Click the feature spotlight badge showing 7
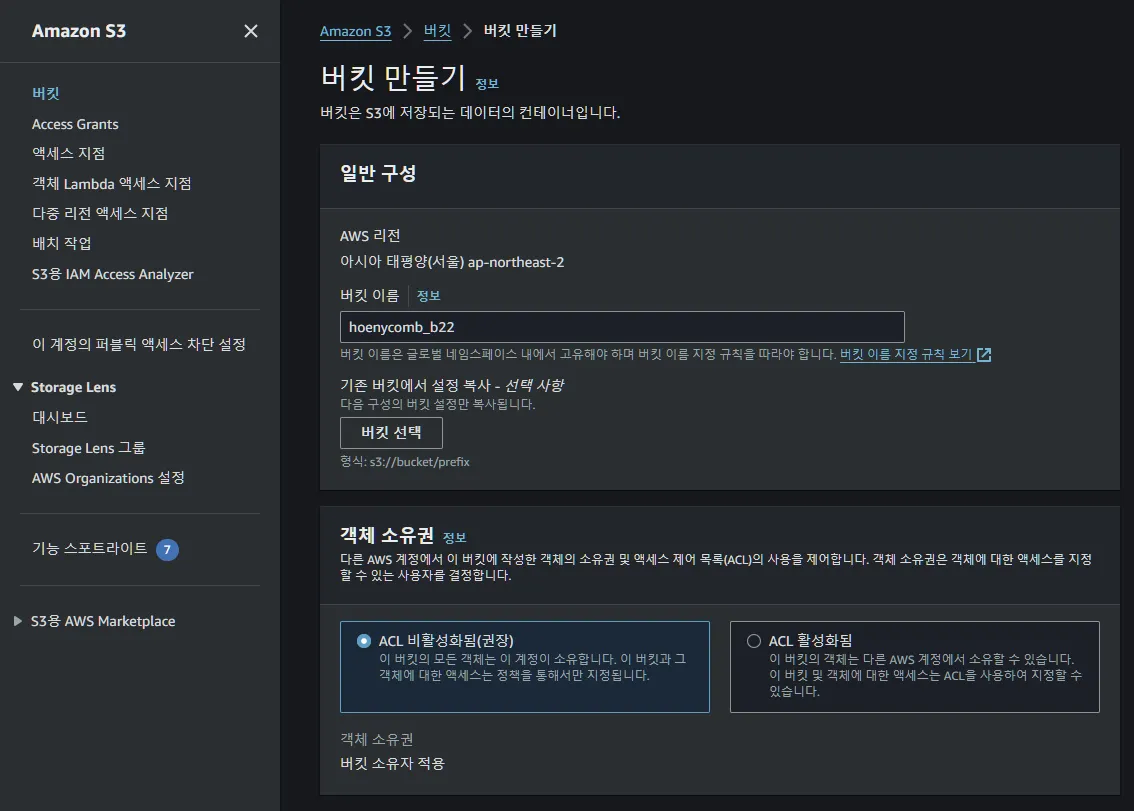The width and height of the screenshot is (1134, 811). pos(167,549)
